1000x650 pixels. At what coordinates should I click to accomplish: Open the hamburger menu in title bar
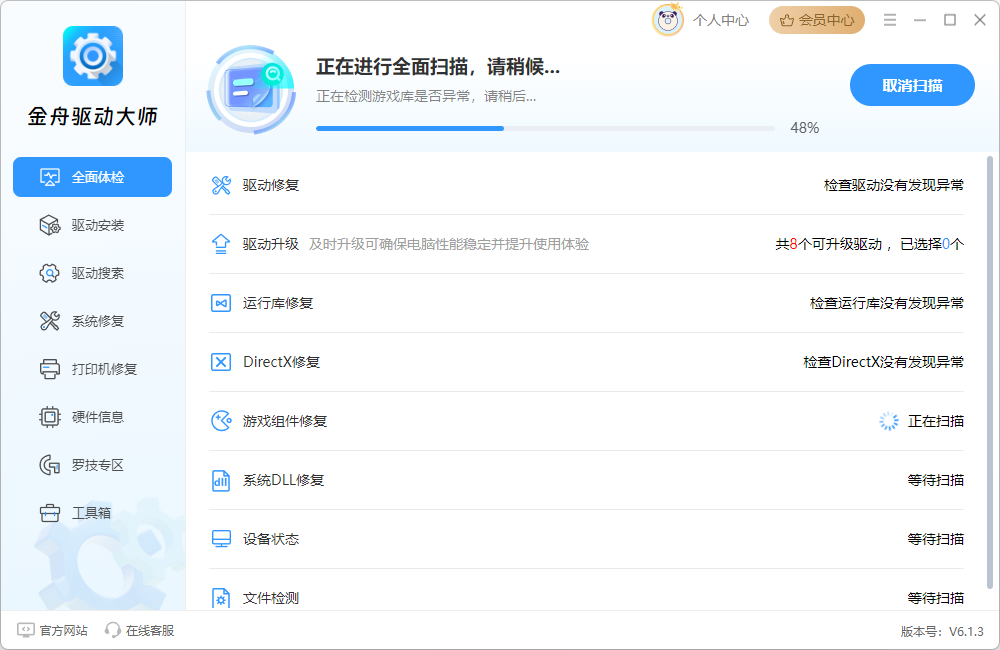point(890,20)
